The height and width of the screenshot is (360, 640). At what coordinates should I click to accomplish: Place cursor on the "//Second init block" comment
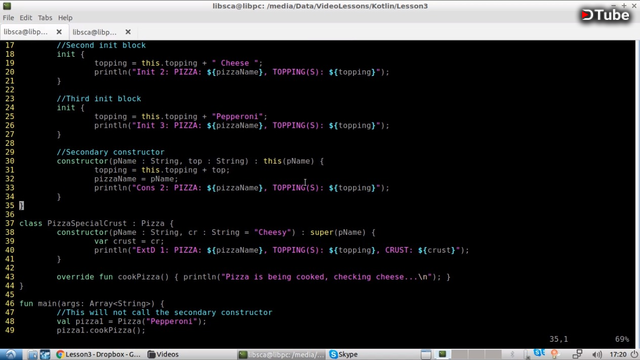click(101, 45)
